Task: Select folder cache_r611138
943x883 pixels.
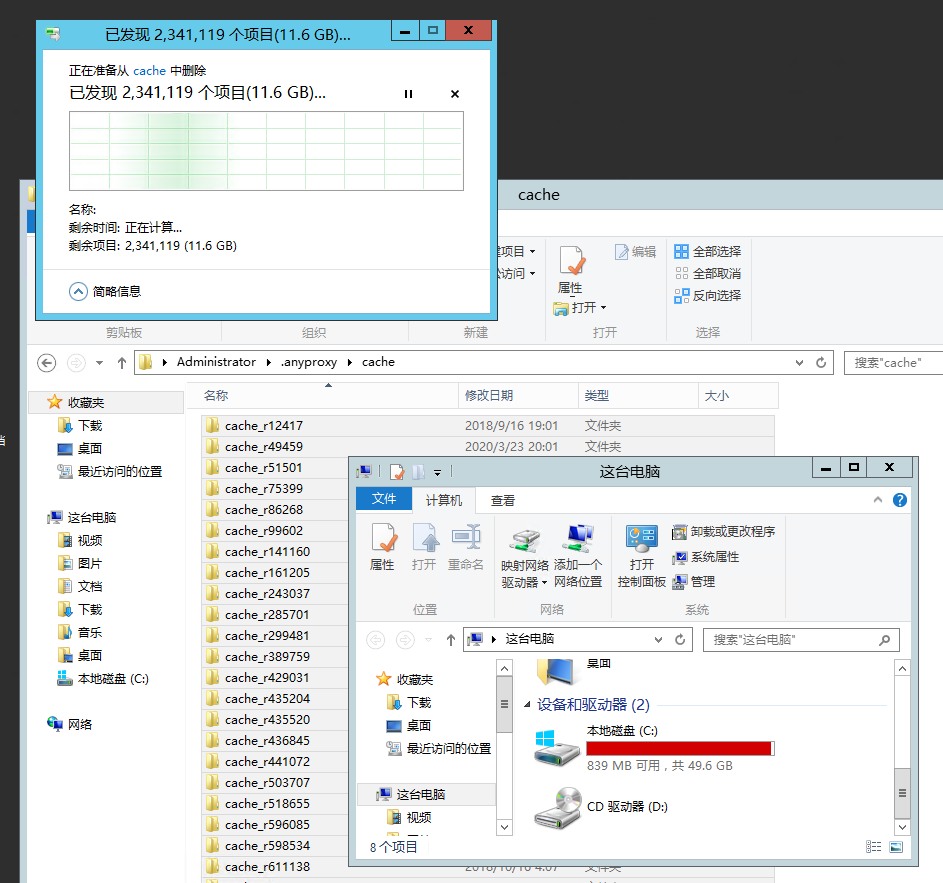Action: [x=275, y=867]
